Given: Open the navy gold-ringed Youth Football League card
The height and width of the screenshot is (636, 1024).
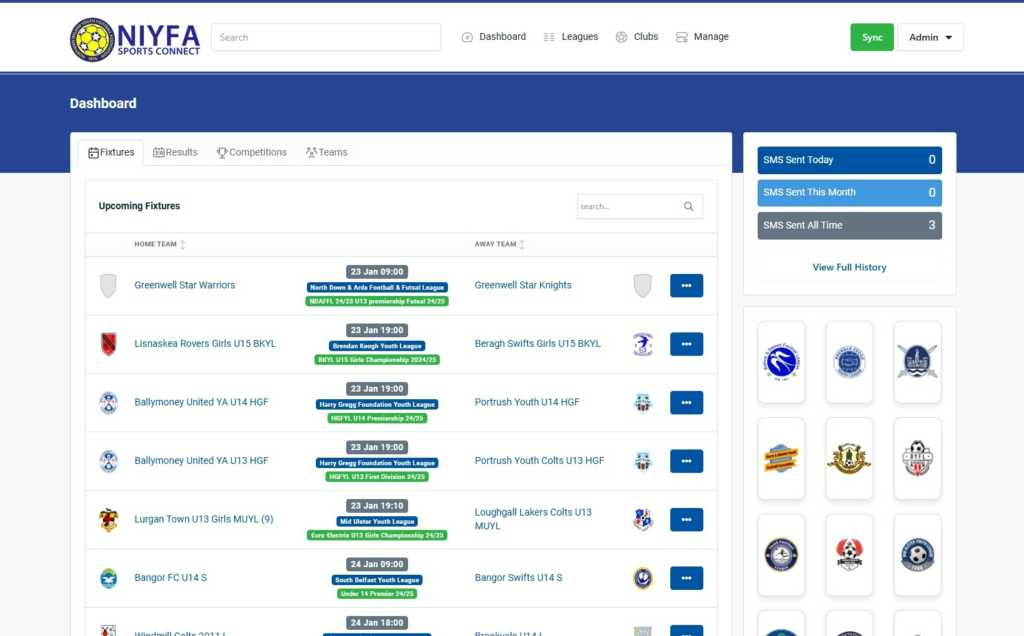Looking at the screenshot, I should point(781,555).
